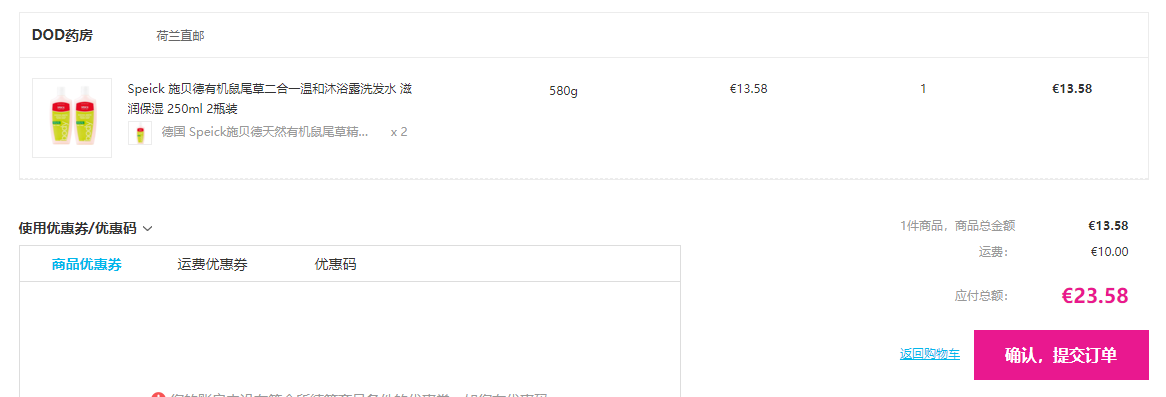Viewport: 1166px width, 397px height.
Task: Click the 1件商品，商品总金额 summary label
Action: pyautogui.click(x=958, y=226)
